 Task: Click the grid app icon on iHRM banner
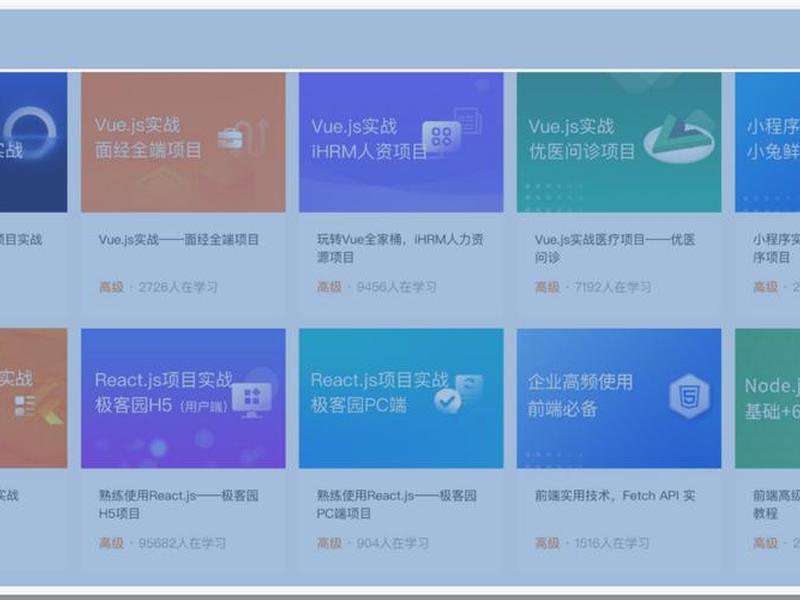coord(442,136)
